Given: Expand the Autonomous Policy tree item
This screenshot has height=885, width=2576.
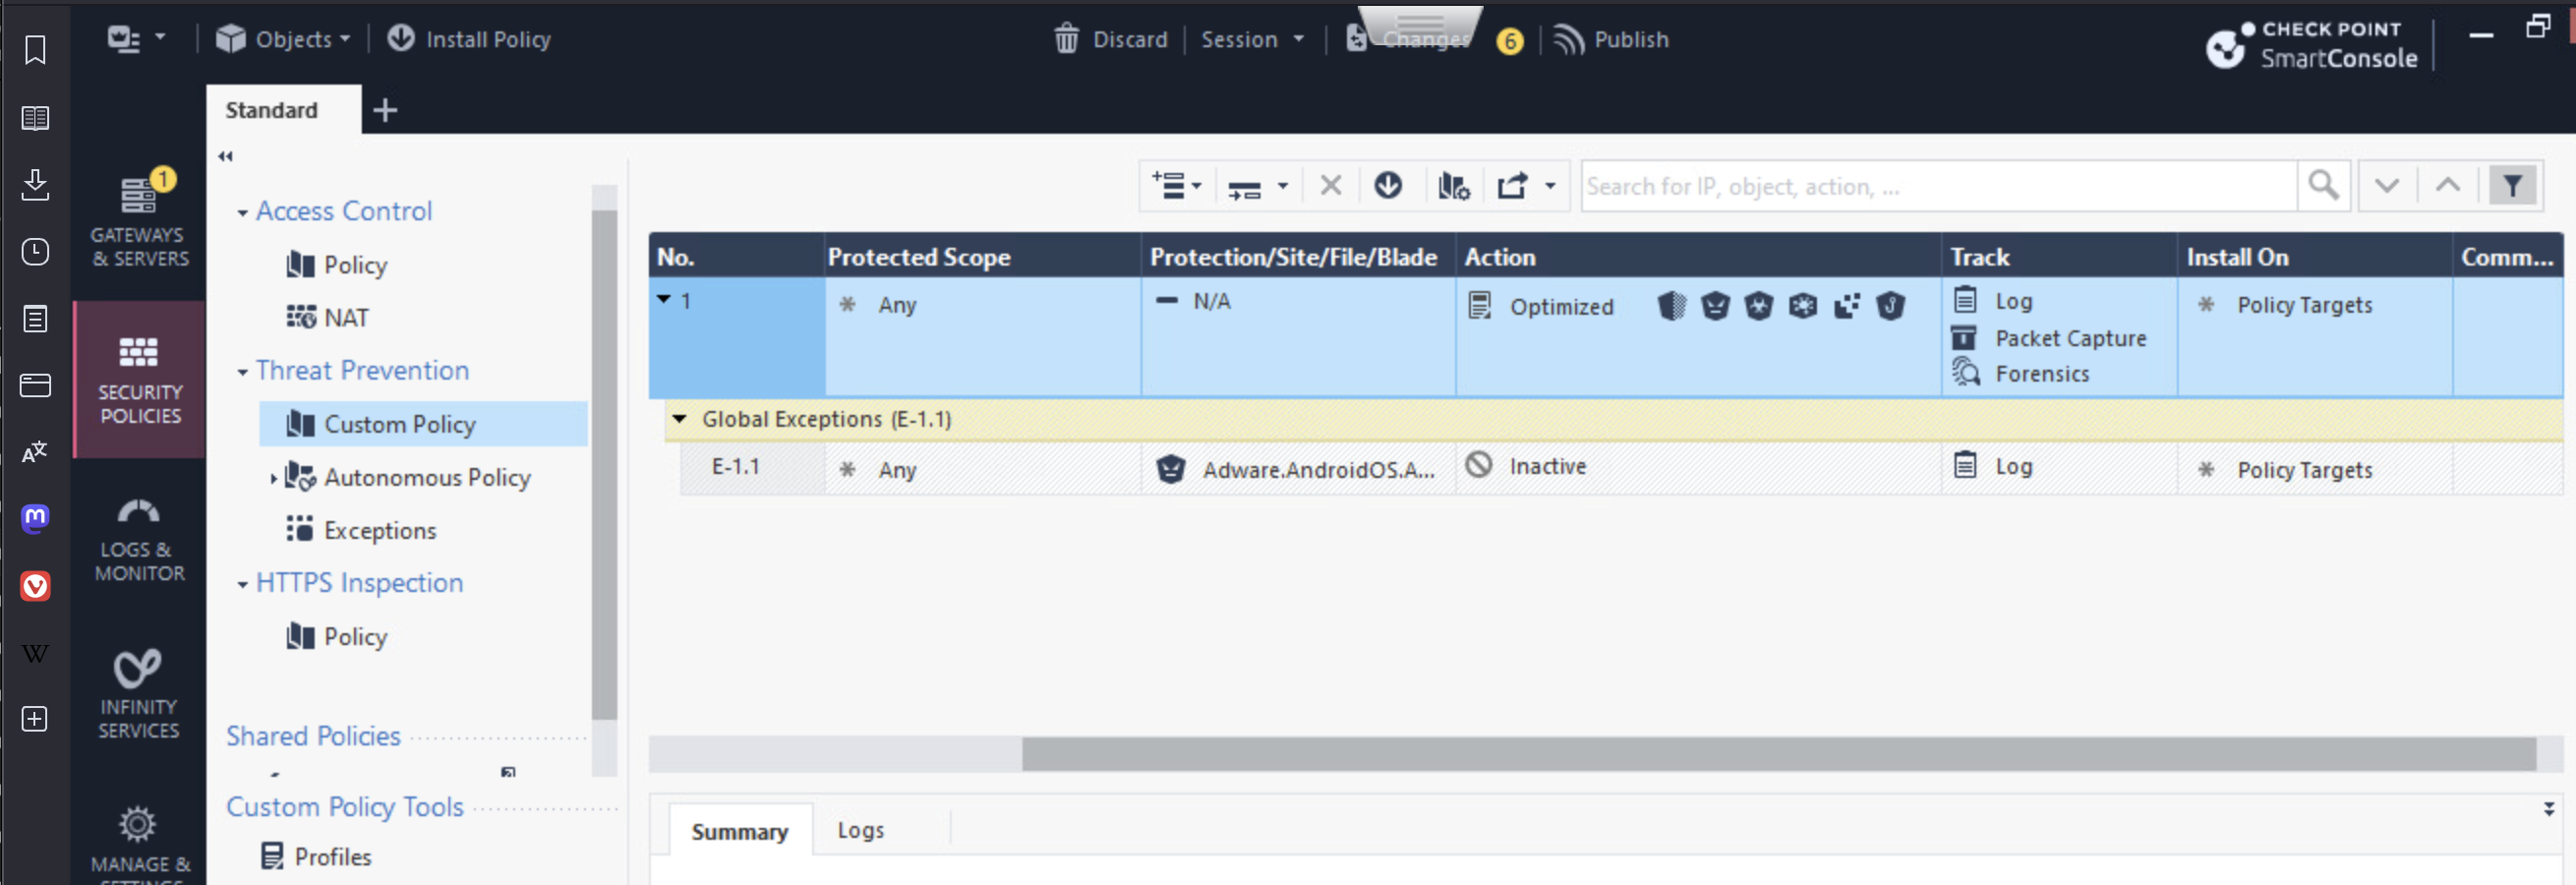Looking at the screenshot, I should coord(276,478).
